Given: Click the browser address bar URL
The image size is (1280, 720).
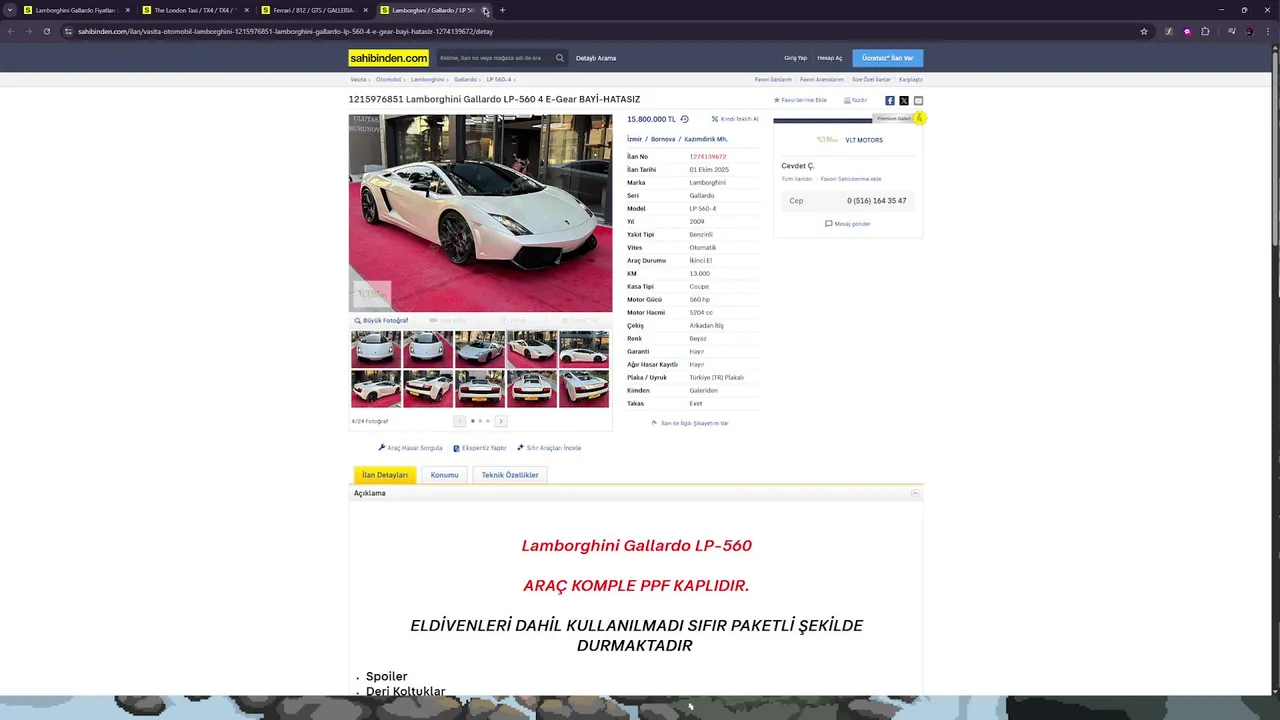Looking at the screenshot, I should pos(286,31).
